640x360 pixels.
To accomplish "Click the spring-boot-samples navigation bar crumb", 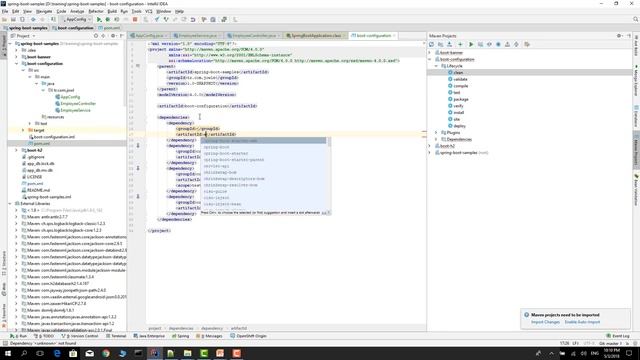I will pyautogui.click(x=28, y=28).
